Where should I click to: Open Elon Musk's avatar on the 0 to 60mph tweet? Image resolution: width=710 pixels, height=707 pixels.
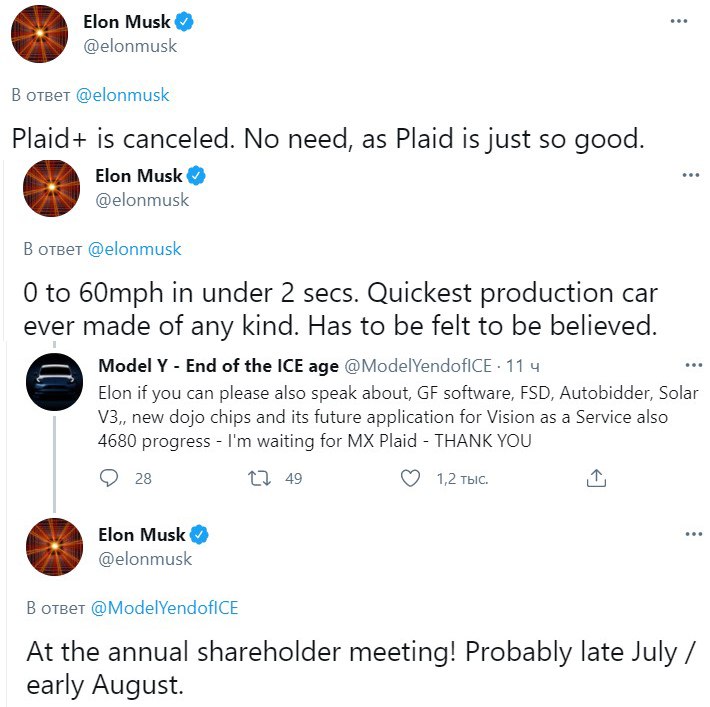[51, 188]
